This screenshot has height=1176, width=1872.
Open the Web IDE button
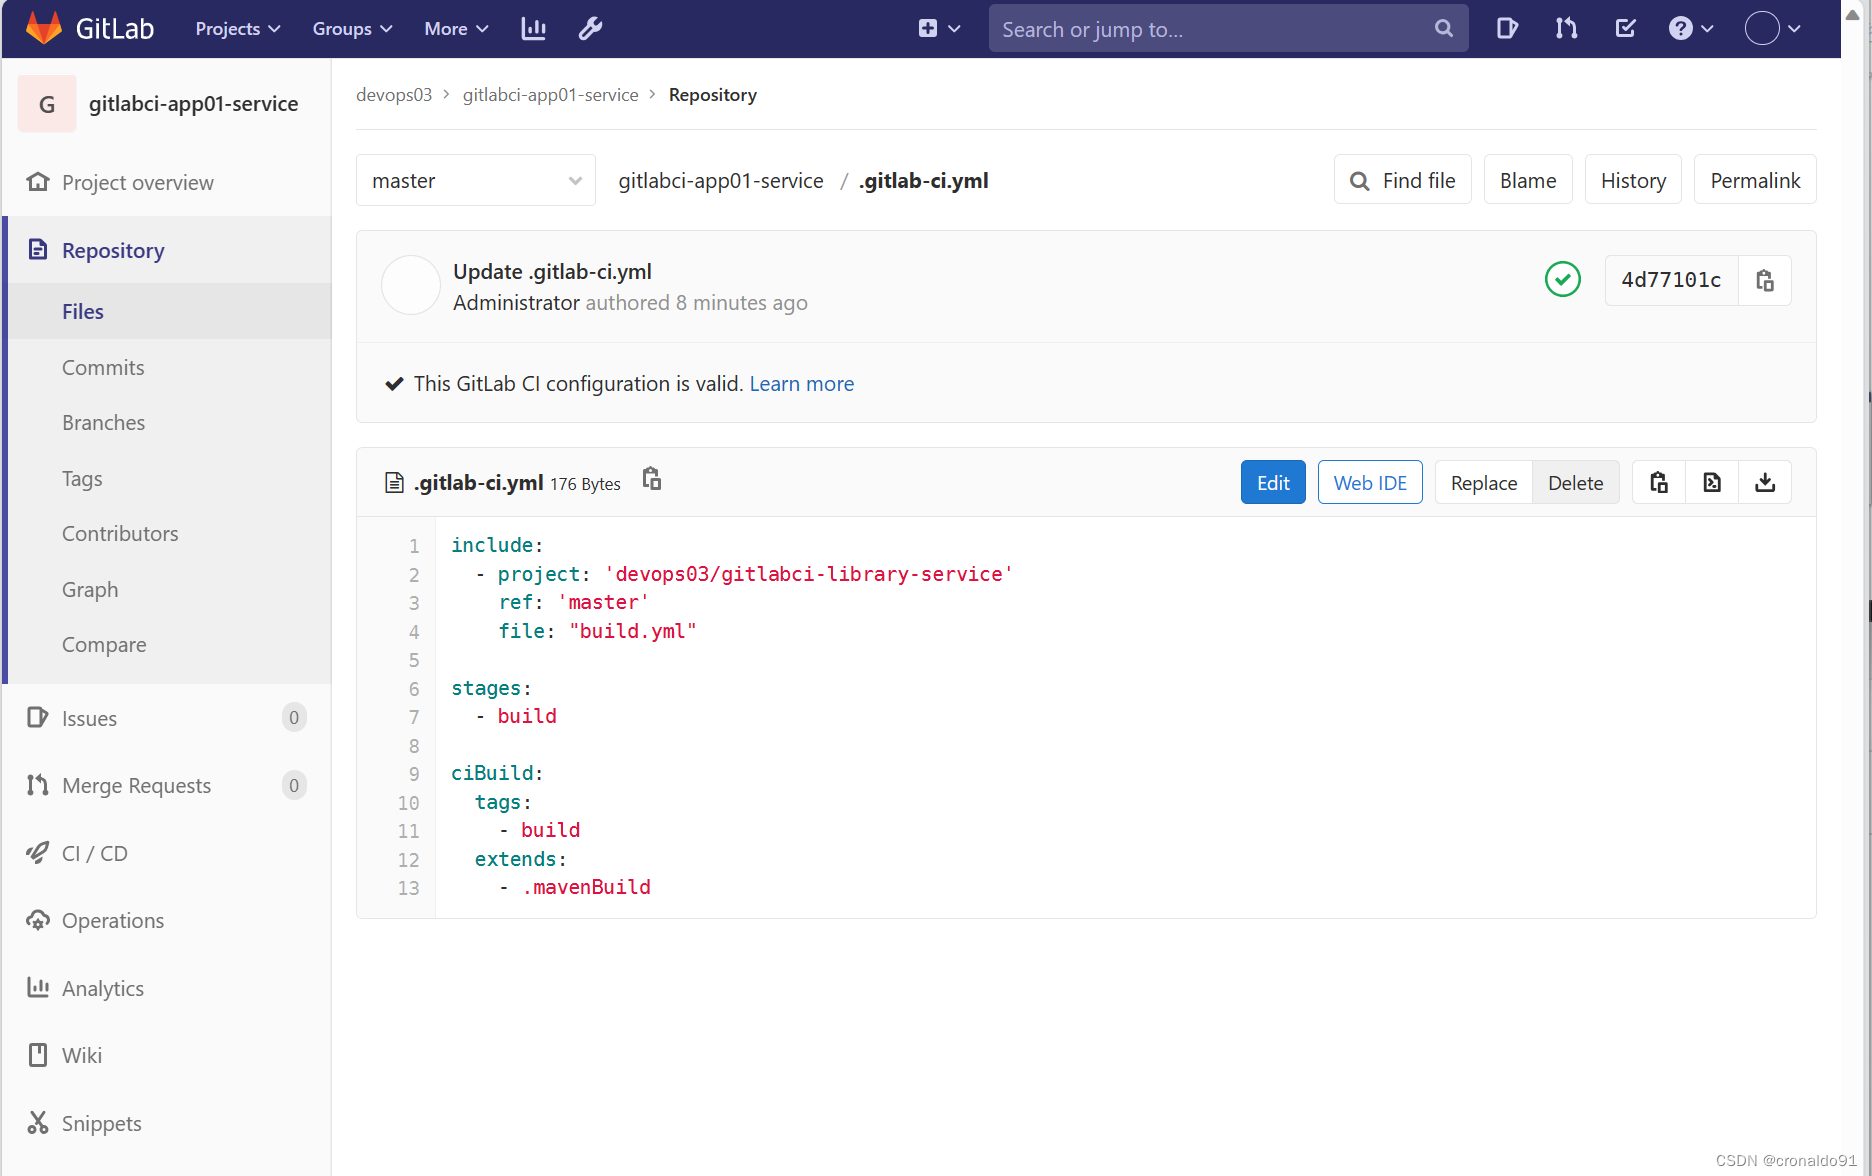[x=1370, y=483]
